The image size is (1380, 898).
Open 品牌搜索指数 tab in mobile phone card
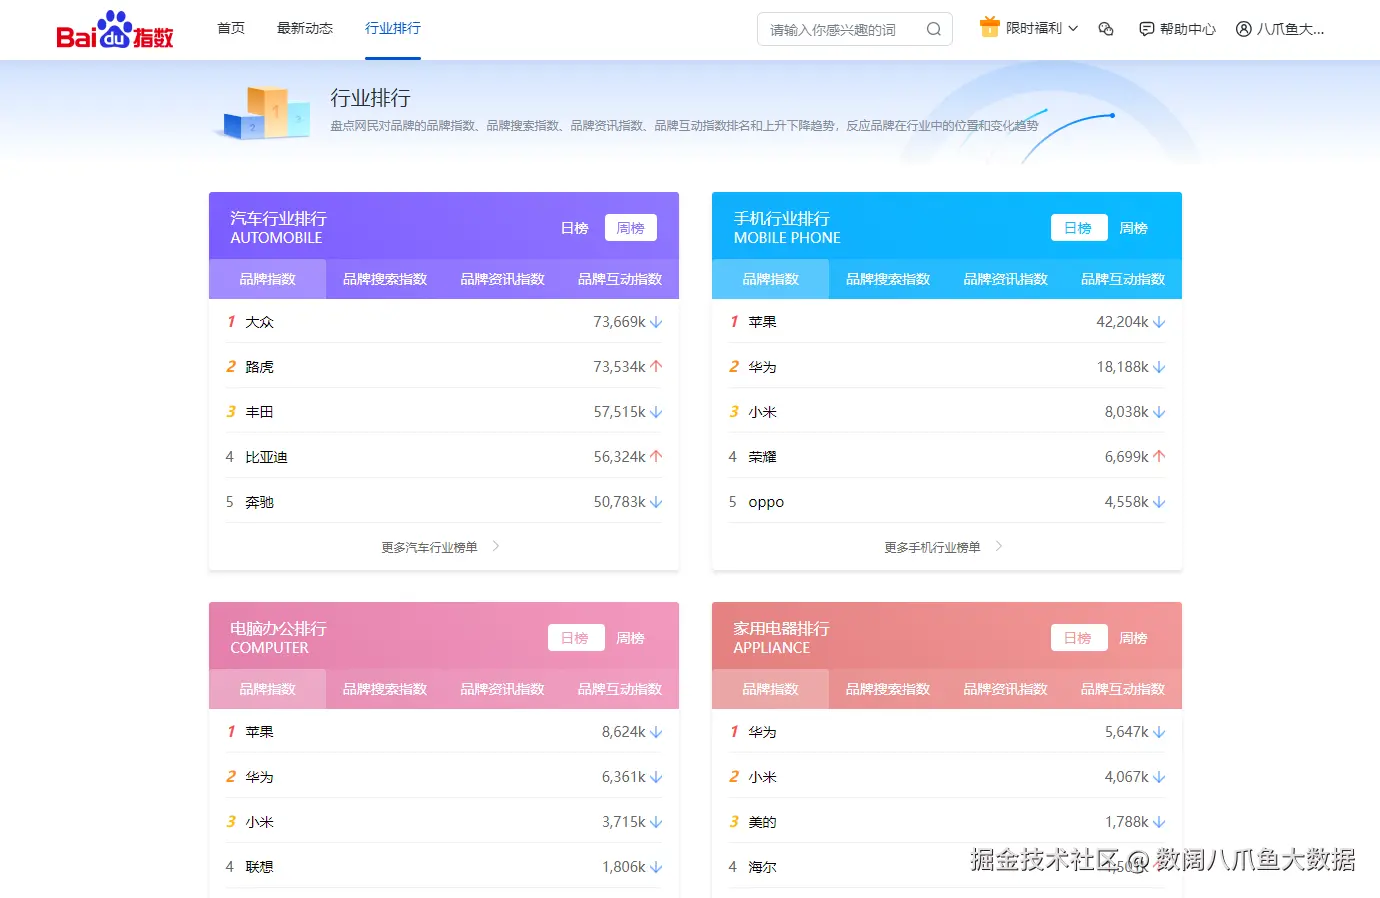(888, 279)
